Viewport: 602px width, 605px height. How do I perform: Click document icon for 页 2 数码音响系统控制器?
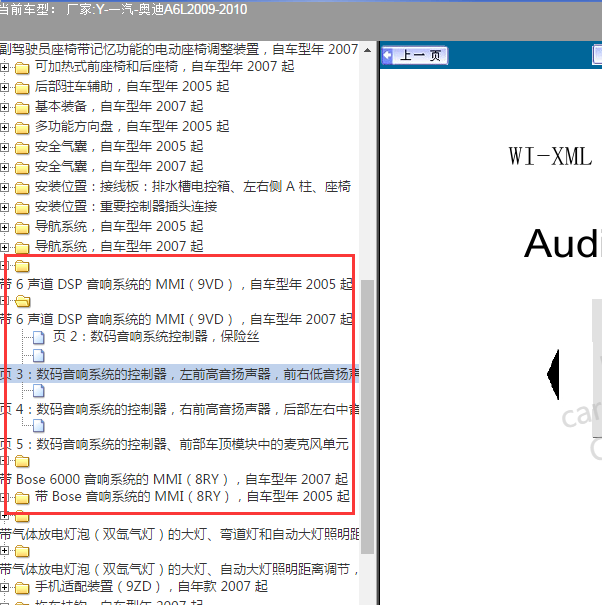pyautogui.click(x=39, y=337)
